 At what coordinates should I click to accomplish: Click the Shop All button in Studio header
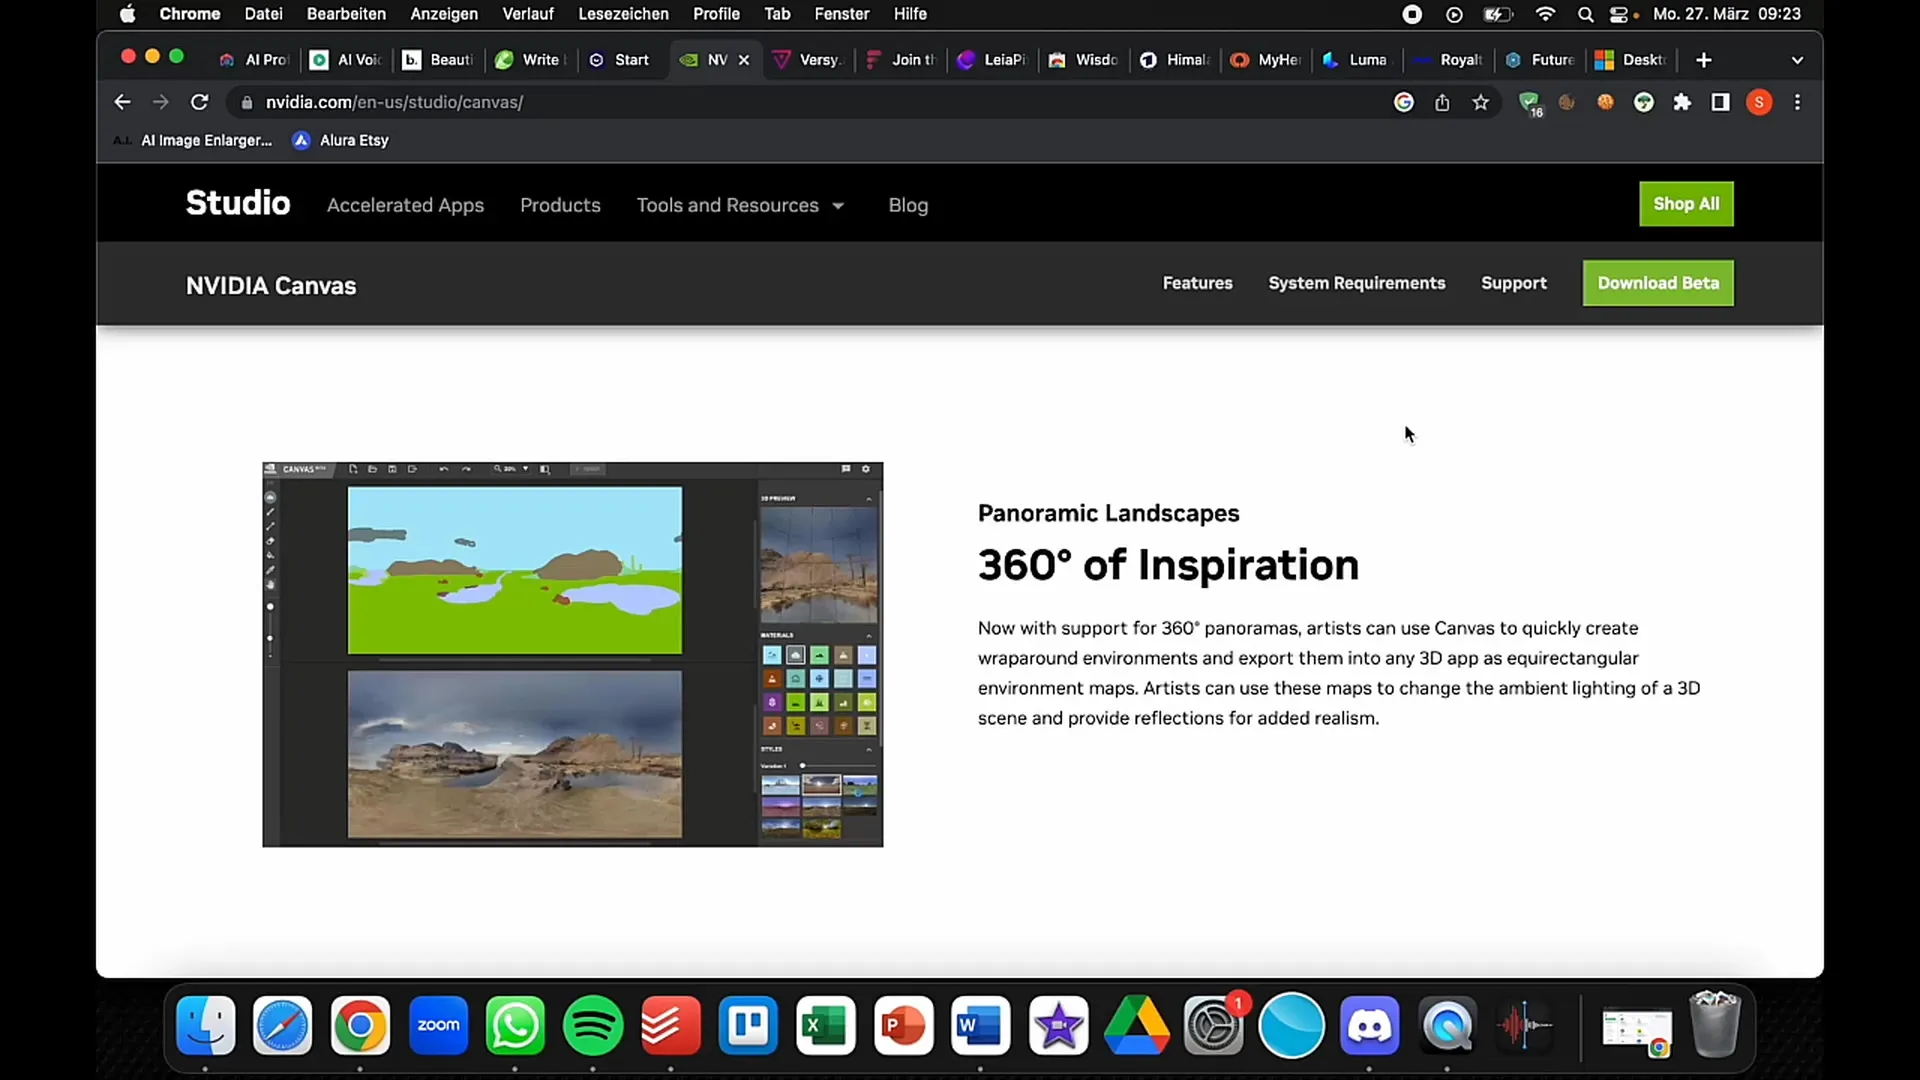(1687, 203)
